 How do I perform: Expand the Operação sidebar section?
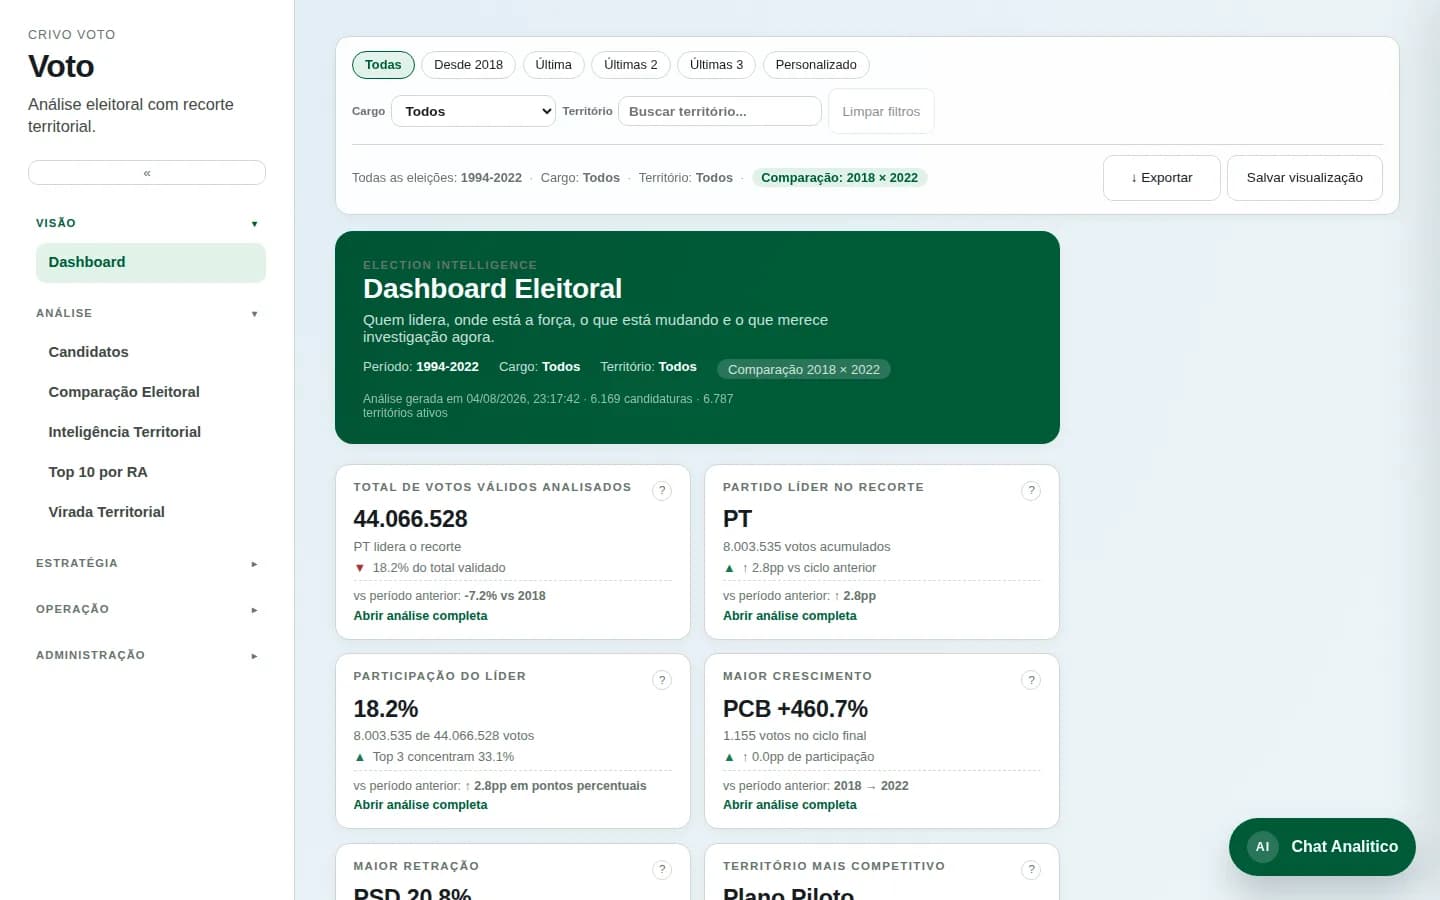tap(147, 609)
